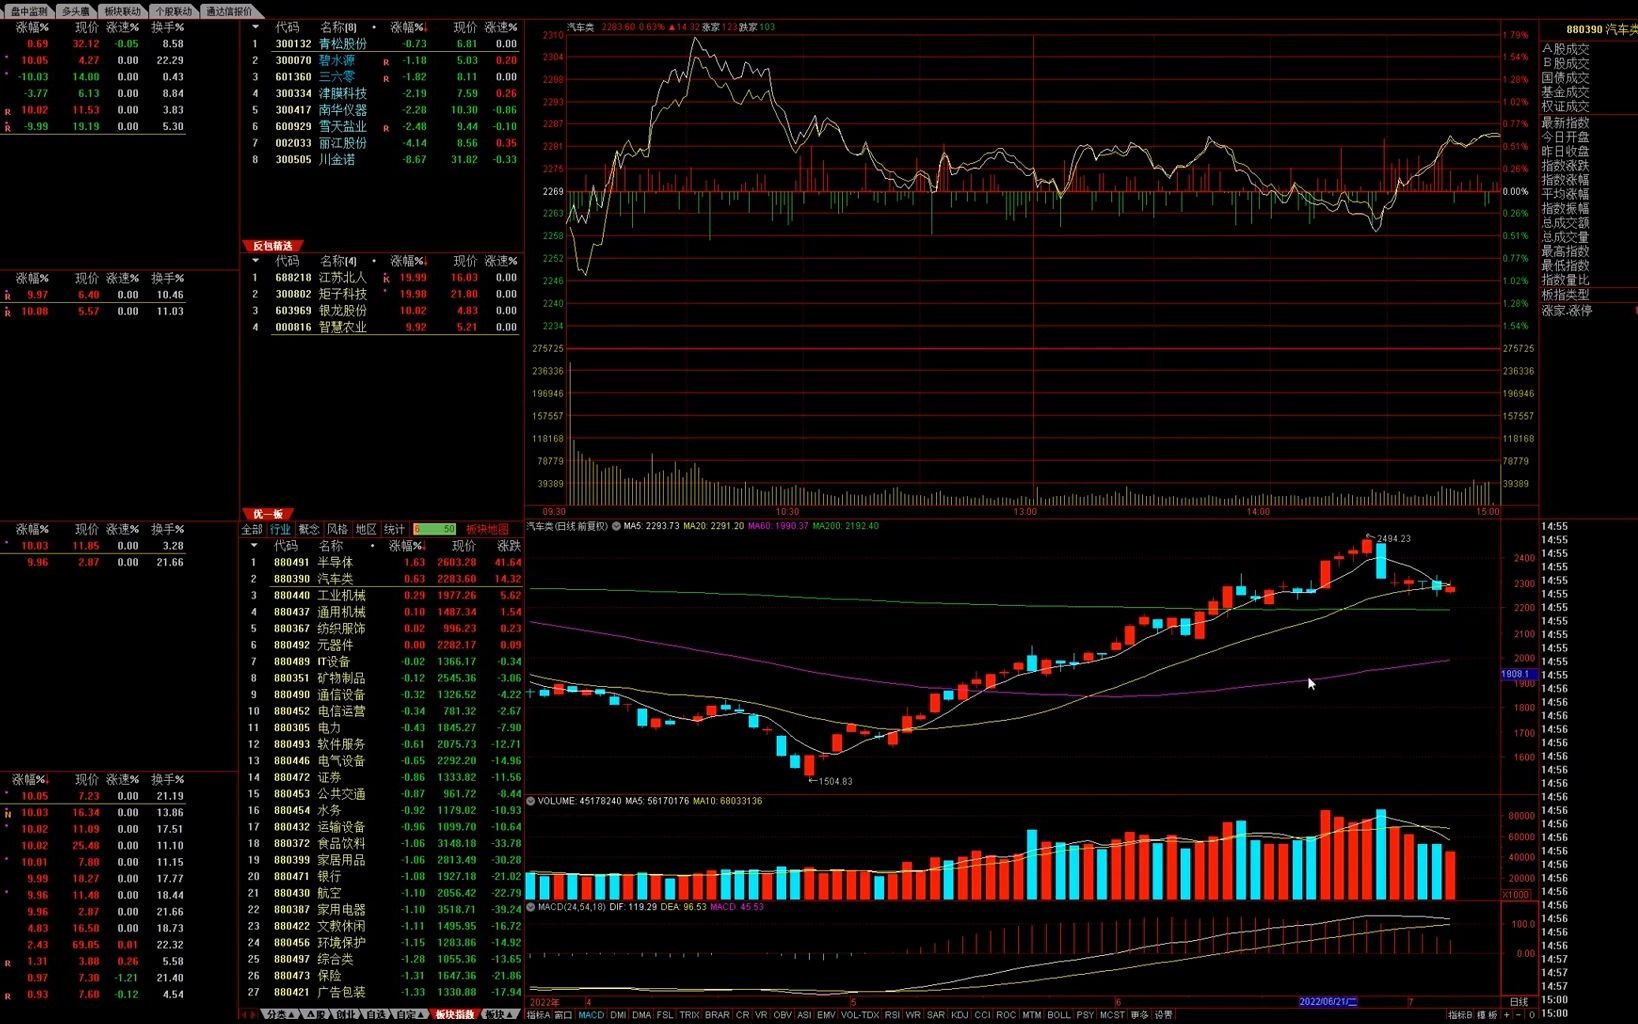Screen dimensions: 1638x1024
Task: Switch to the 反包精选 panel tab
Action: [272, 246]
